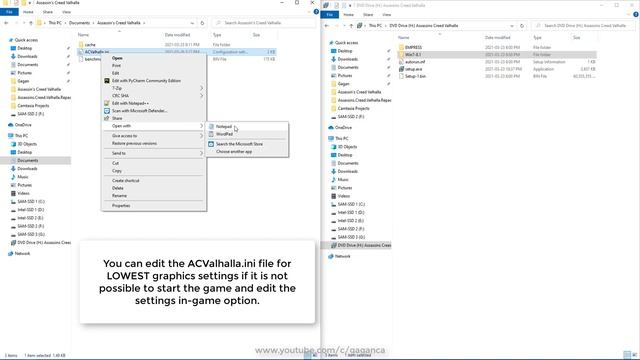Click This PC in DVD window breadcrumb path
Image resolution: width=640 pixels, height=360 pixels.
click(x=375, y=26)
